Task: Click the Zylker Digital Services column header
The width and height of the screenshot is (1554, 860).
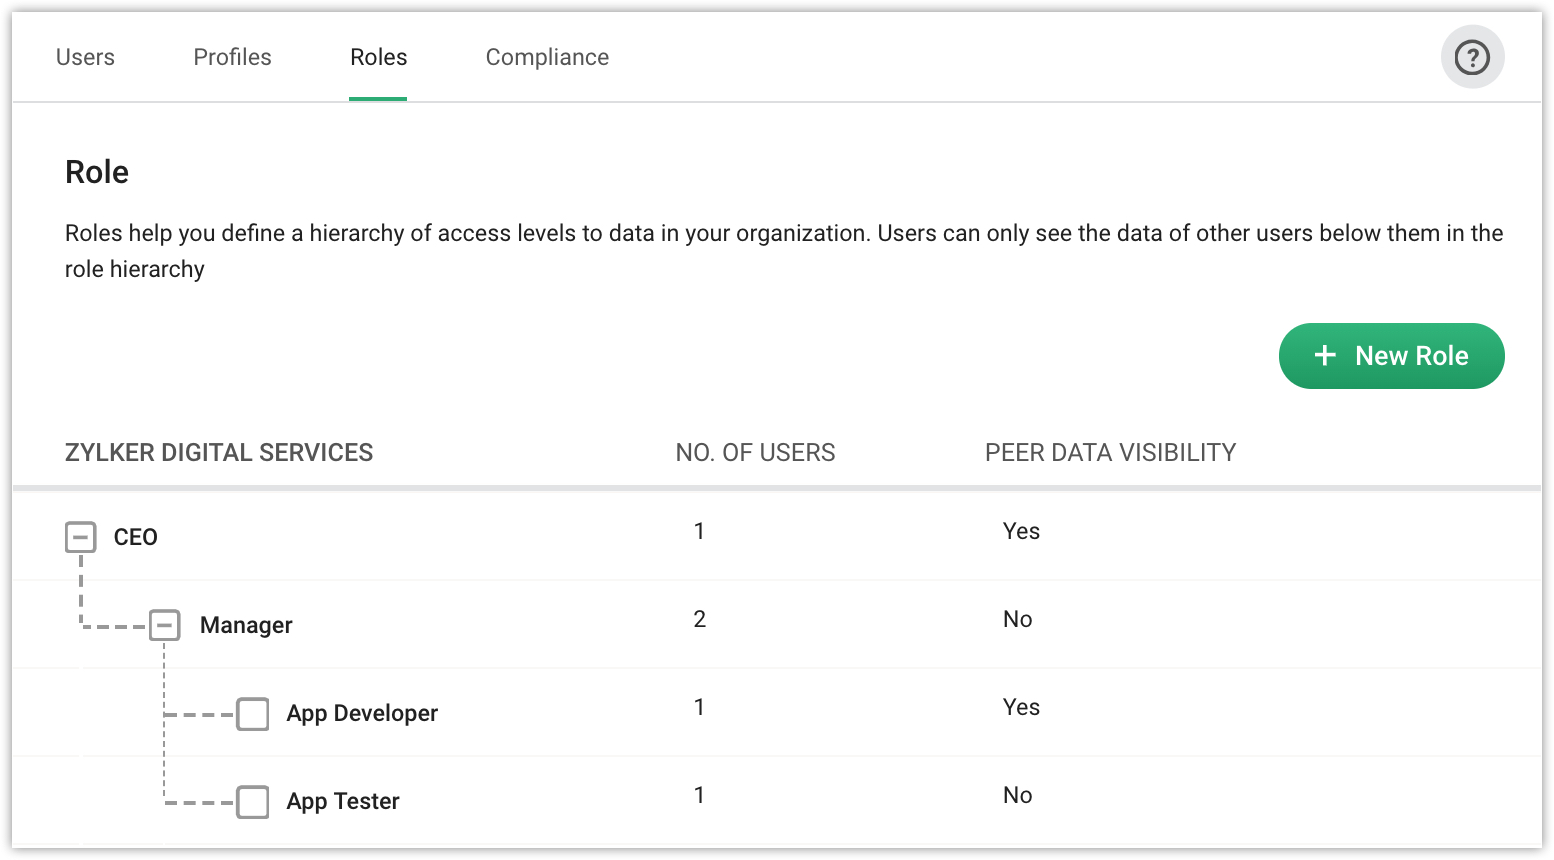Action: click(219, 453)
